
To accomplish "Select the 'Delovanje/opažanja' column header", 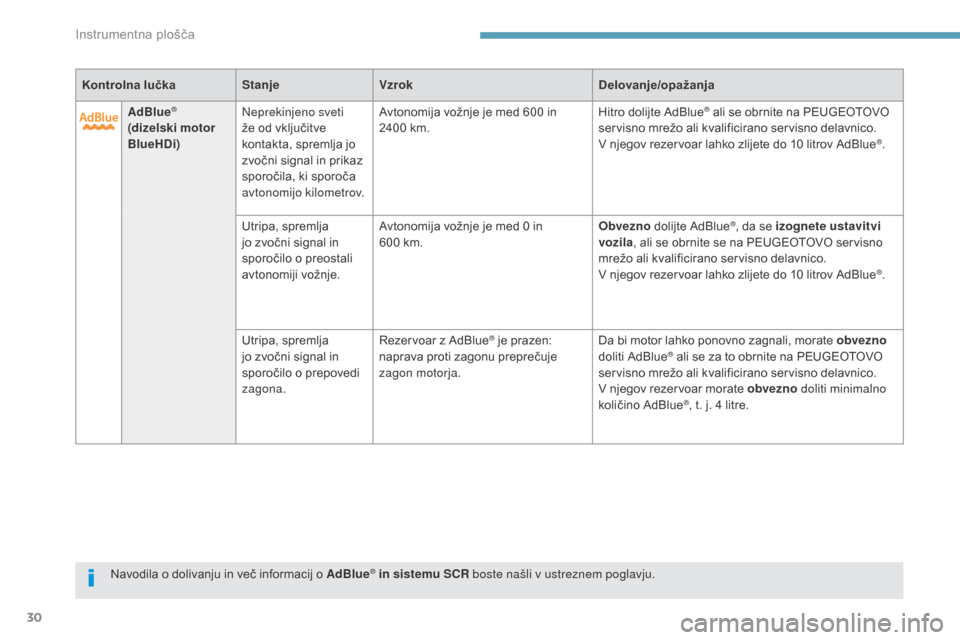I will click(x=748, y=85).
